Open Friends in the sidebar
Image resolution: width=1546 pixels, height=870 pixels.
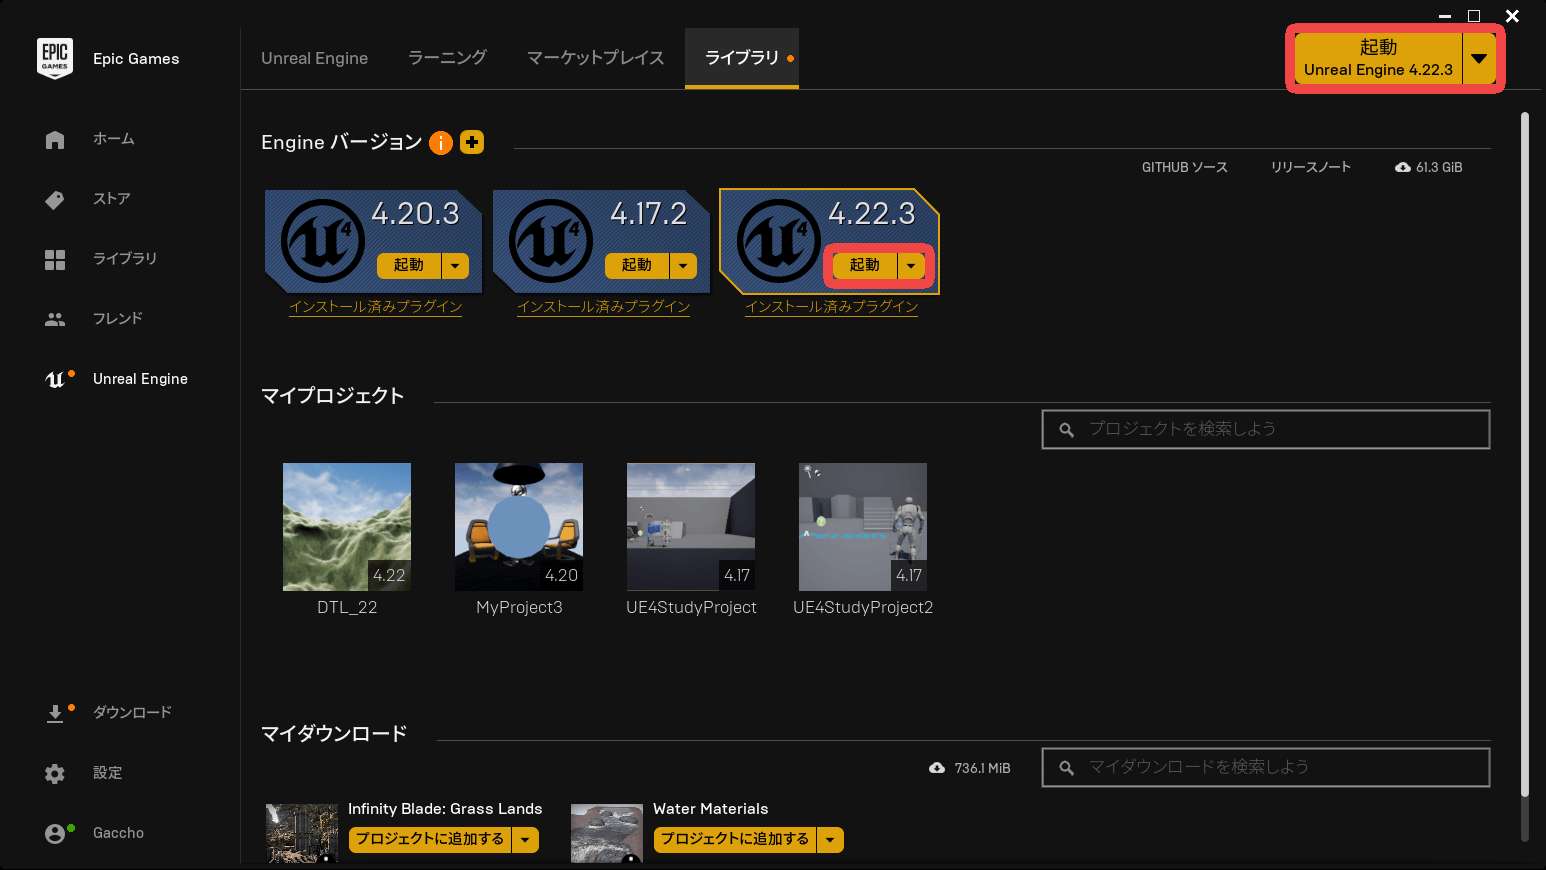(x=55, y=319)
